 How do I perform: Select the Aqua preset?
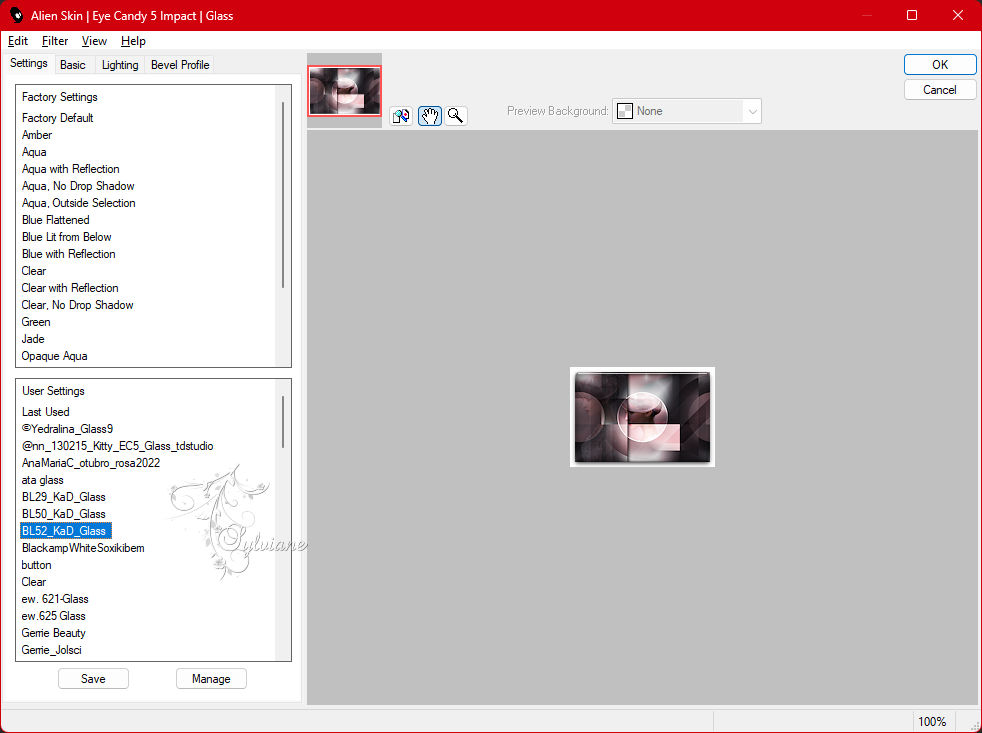pos(34,152)
